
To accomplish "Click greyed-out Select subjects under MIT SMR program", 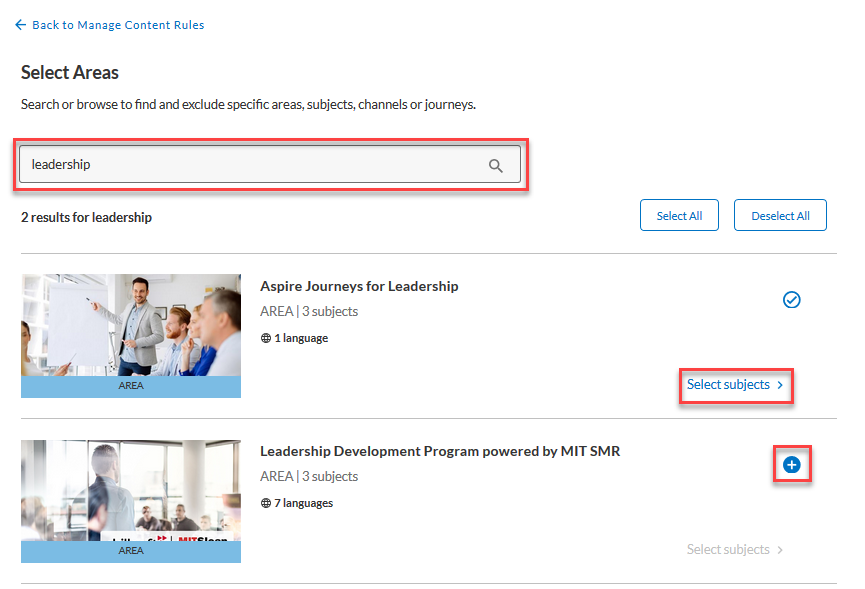I will coord(728,550).
